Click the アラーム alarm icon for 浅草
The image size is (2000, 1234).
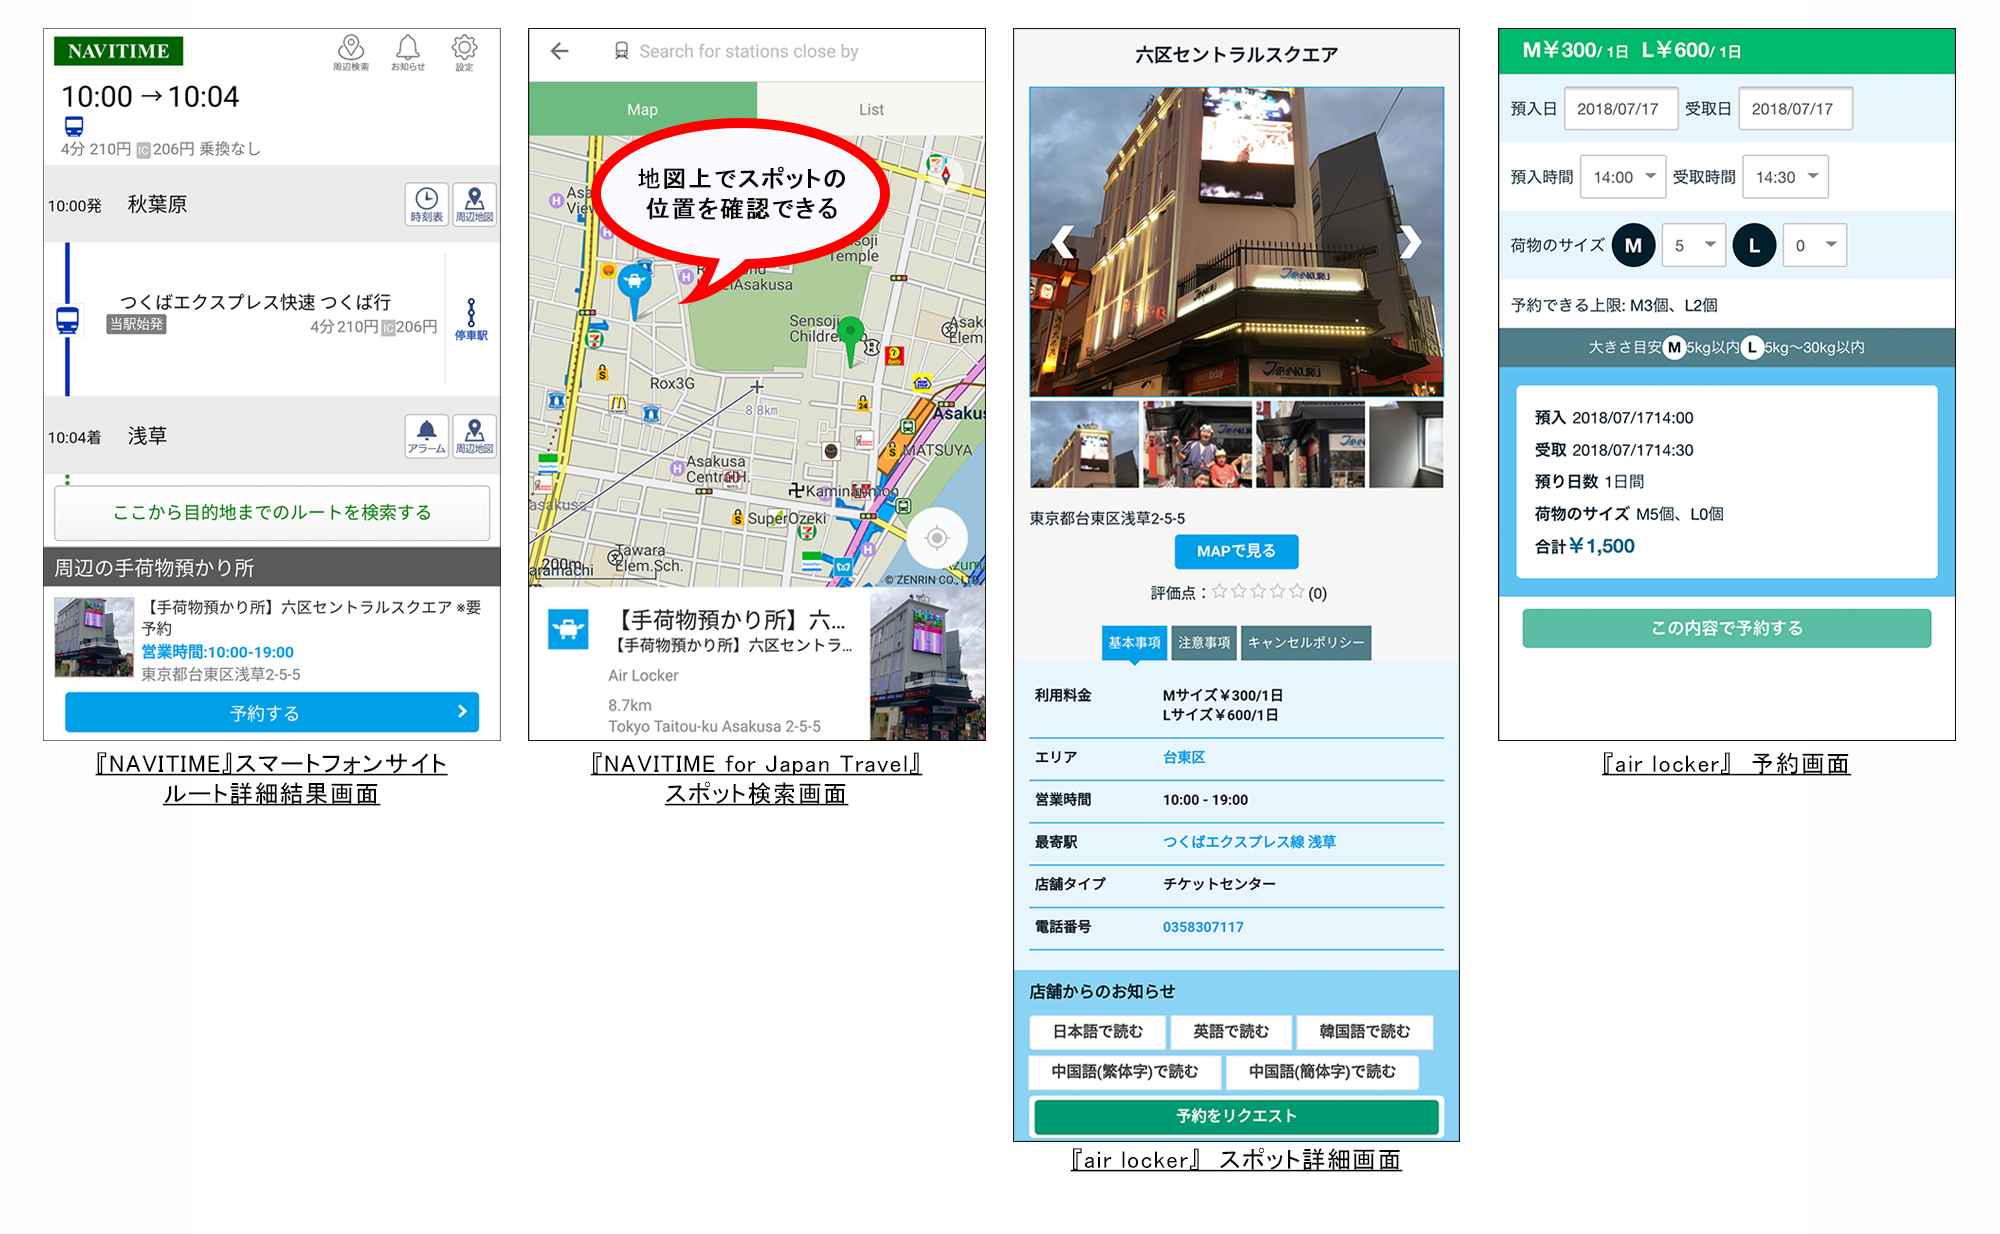[x=426, y=436]
